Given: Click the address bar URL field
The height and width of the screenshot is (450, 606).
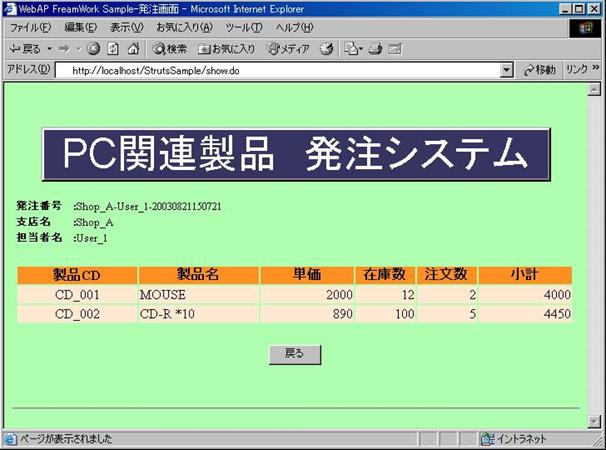Looking at the screenshot, I should point(277,70).
